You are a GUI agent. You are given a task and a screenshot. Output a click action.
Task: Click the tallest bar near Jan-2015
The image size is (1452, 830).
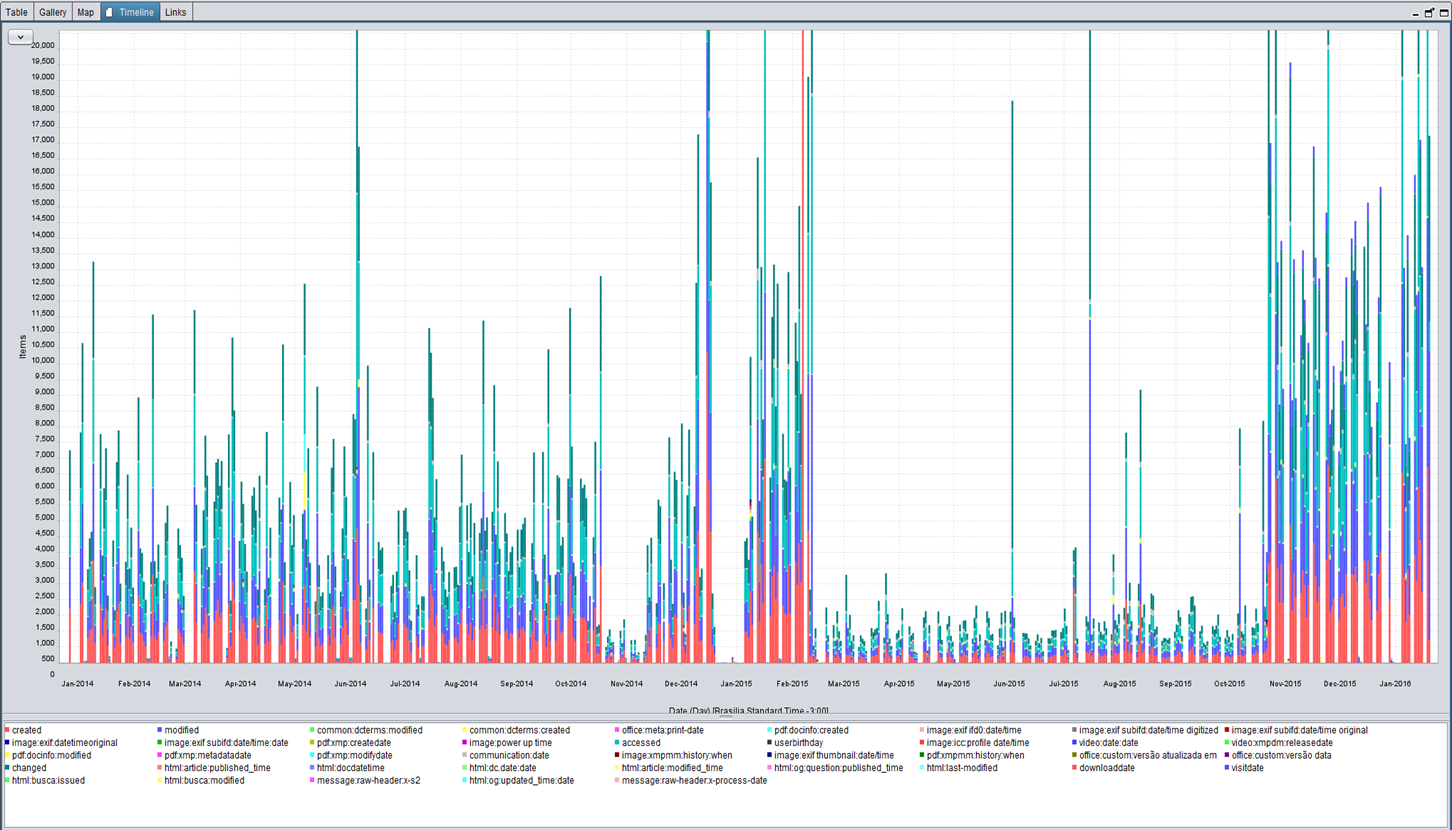pos(707,300)
